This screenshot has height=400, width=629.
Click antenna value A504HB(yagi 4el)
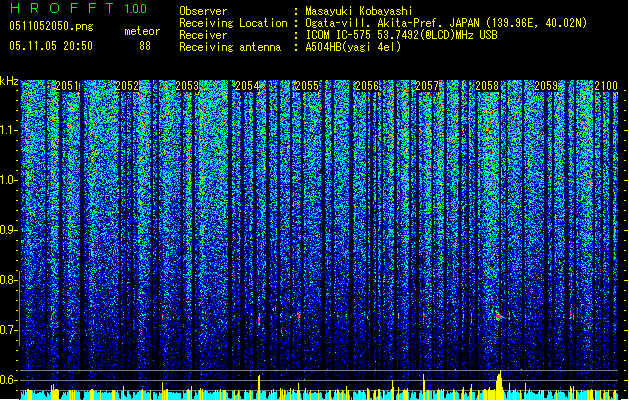[353, 47]
